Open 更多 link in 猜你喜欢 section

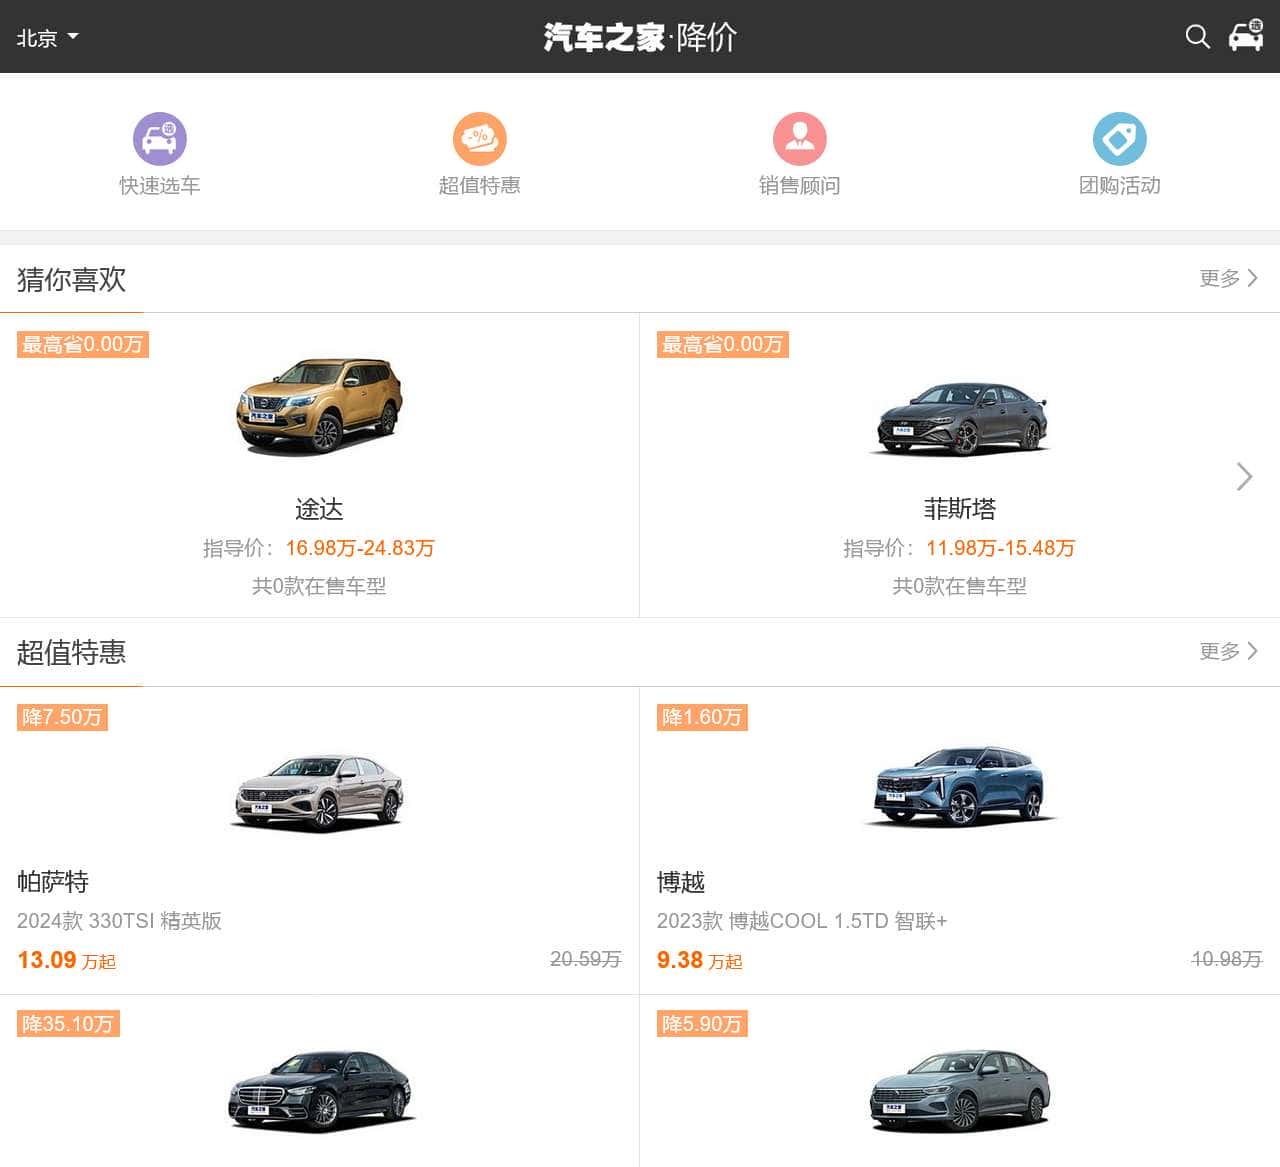(x=1229, y=278)
